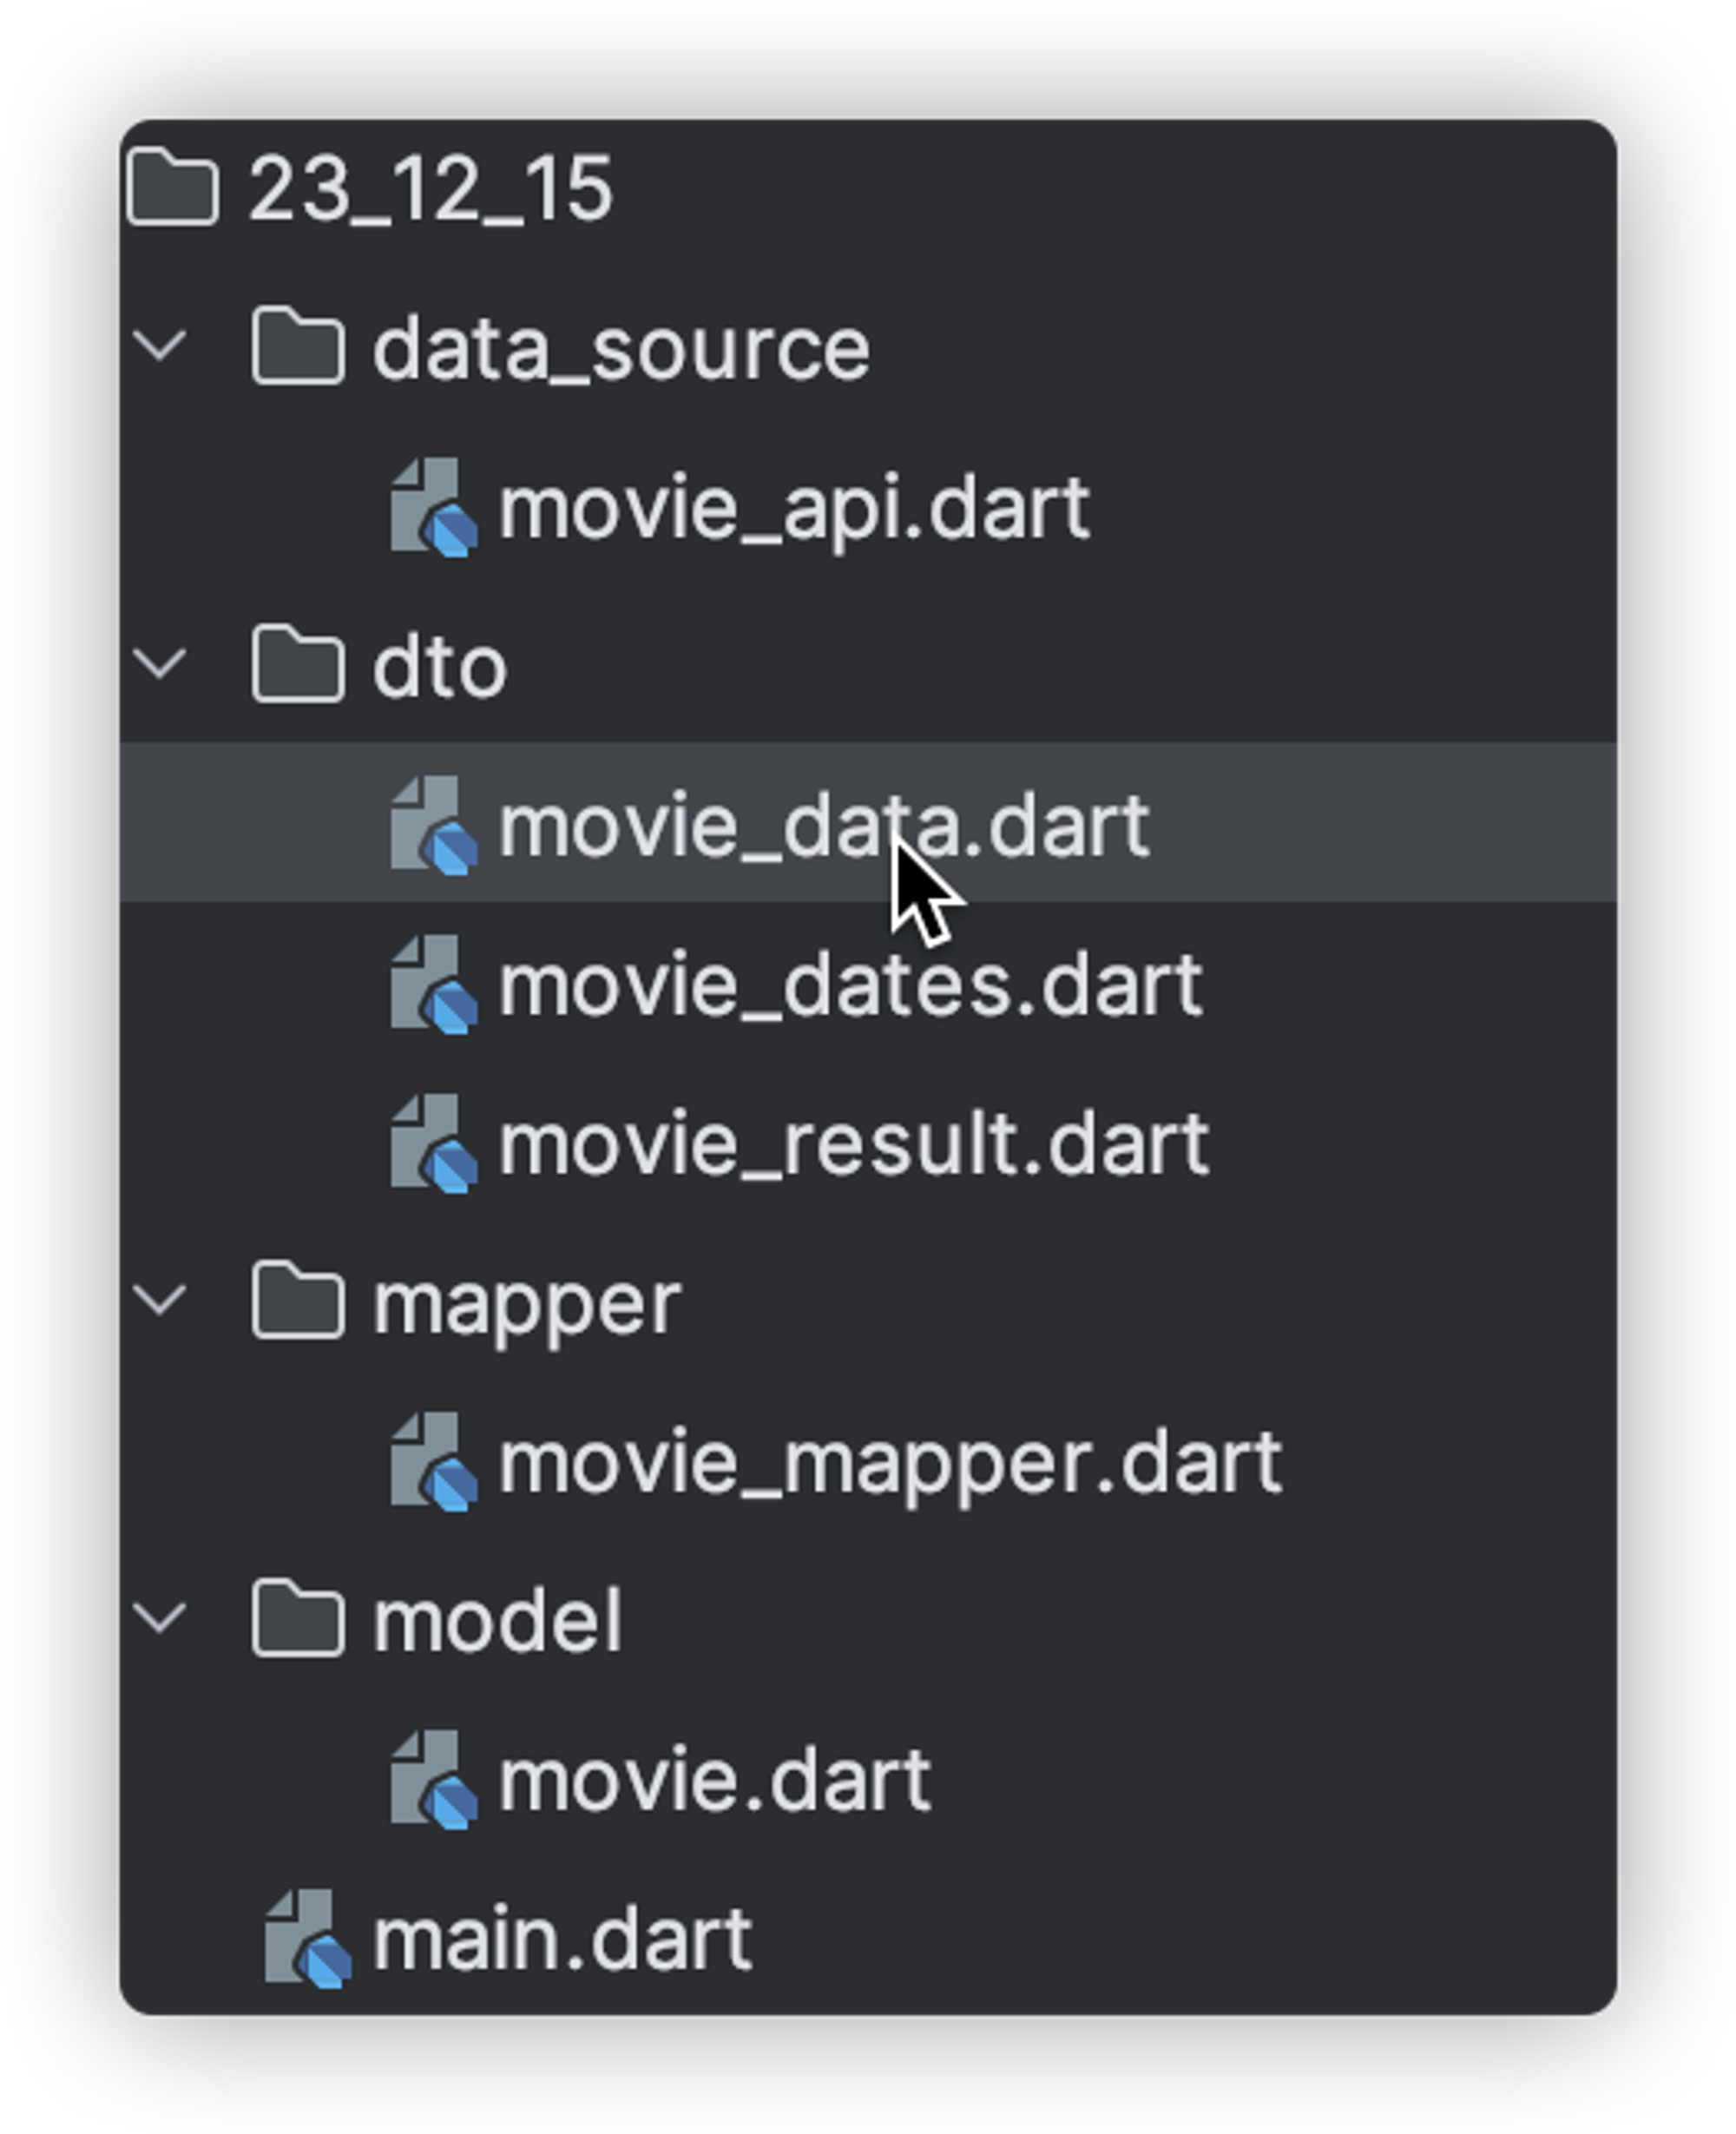Screen dimensions: 1736x2134
Task: Open movie_api.dart file name
Action: pos(794,511)
